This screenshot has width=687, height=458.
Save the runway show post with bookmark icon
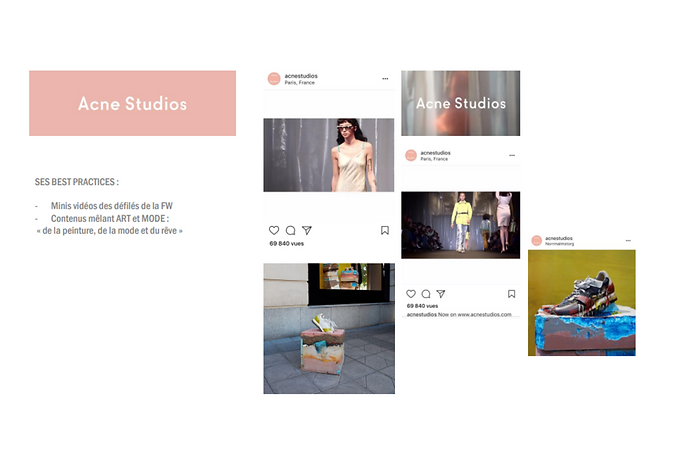tap(511, 294)
